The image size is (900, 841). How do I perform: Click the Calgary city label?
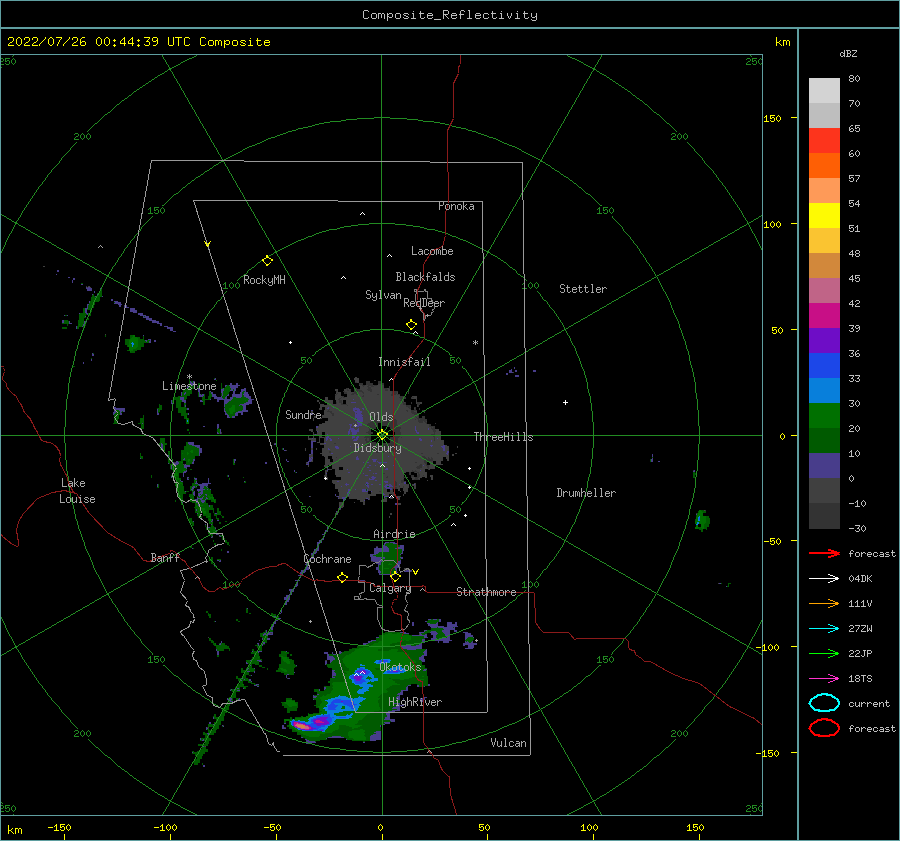(390, 588)
